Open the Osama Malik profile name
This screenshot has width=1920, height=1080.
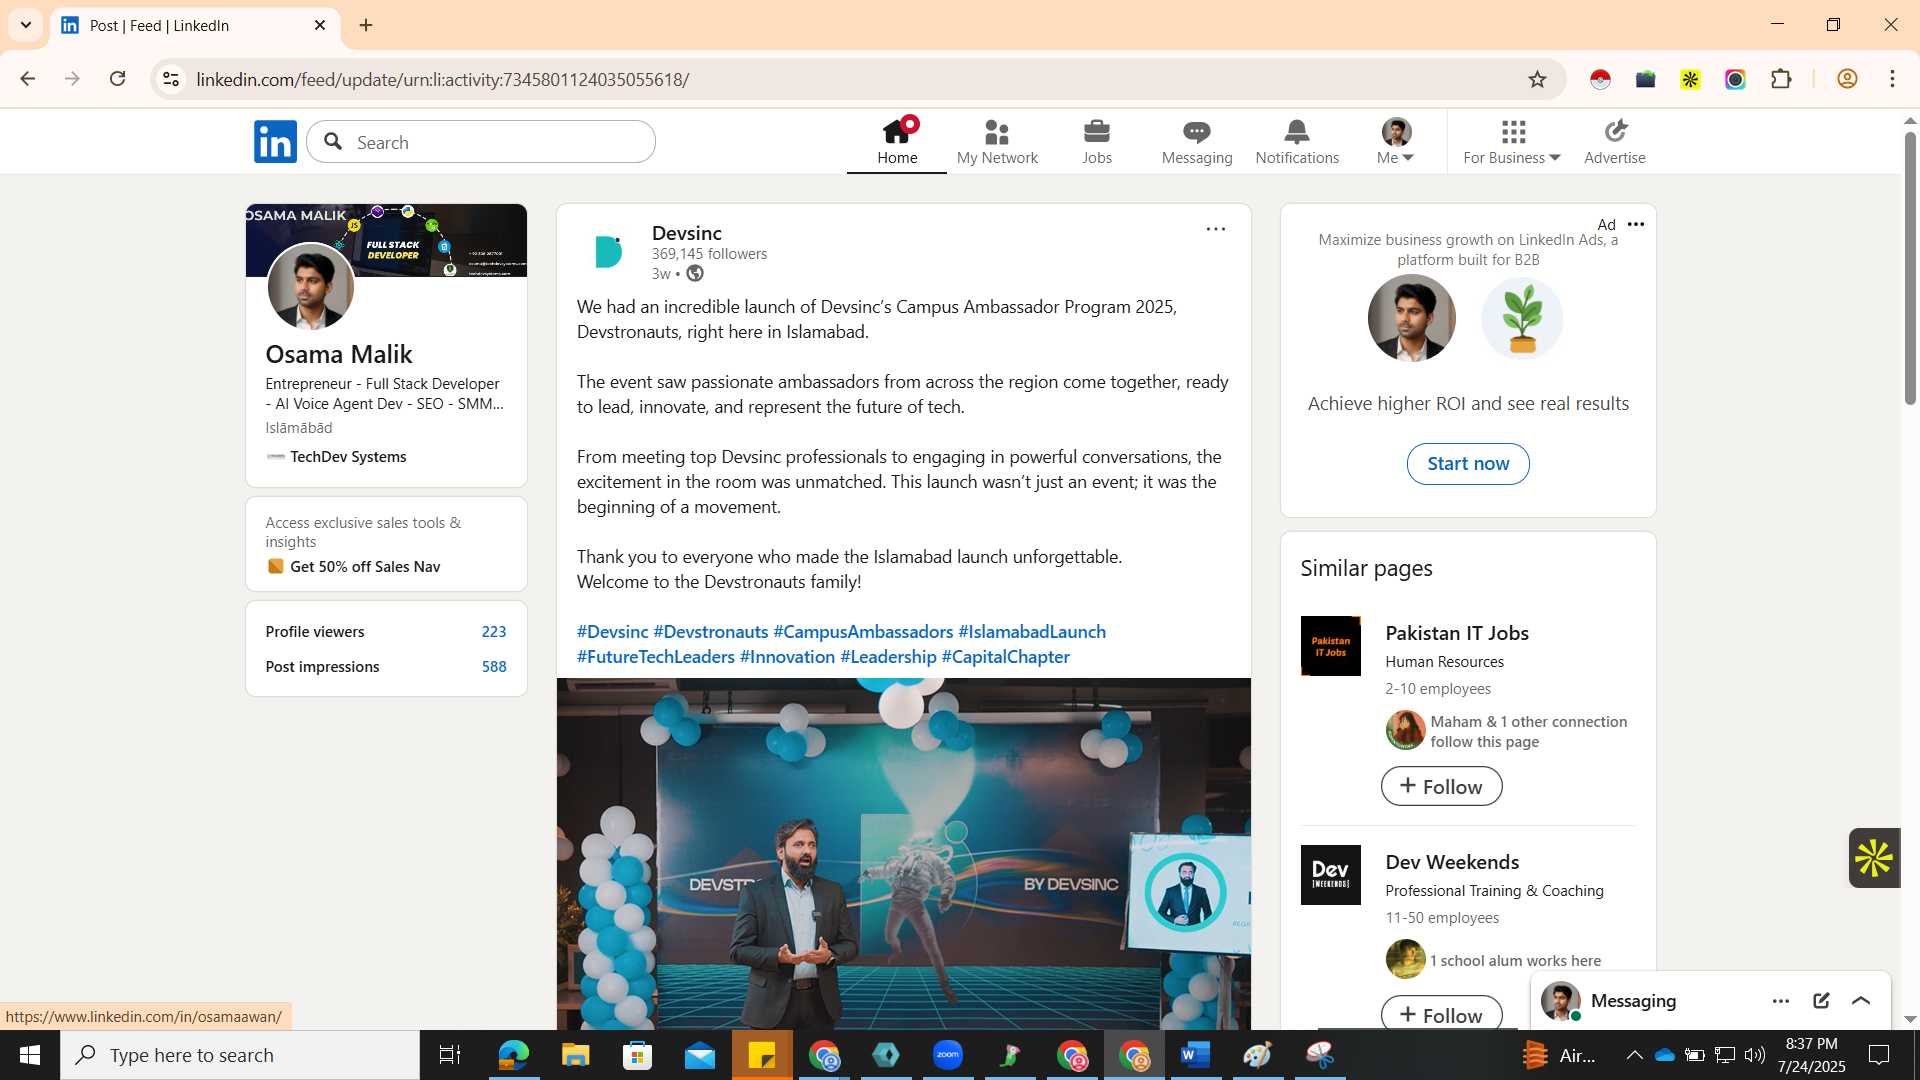coord(339,354)
